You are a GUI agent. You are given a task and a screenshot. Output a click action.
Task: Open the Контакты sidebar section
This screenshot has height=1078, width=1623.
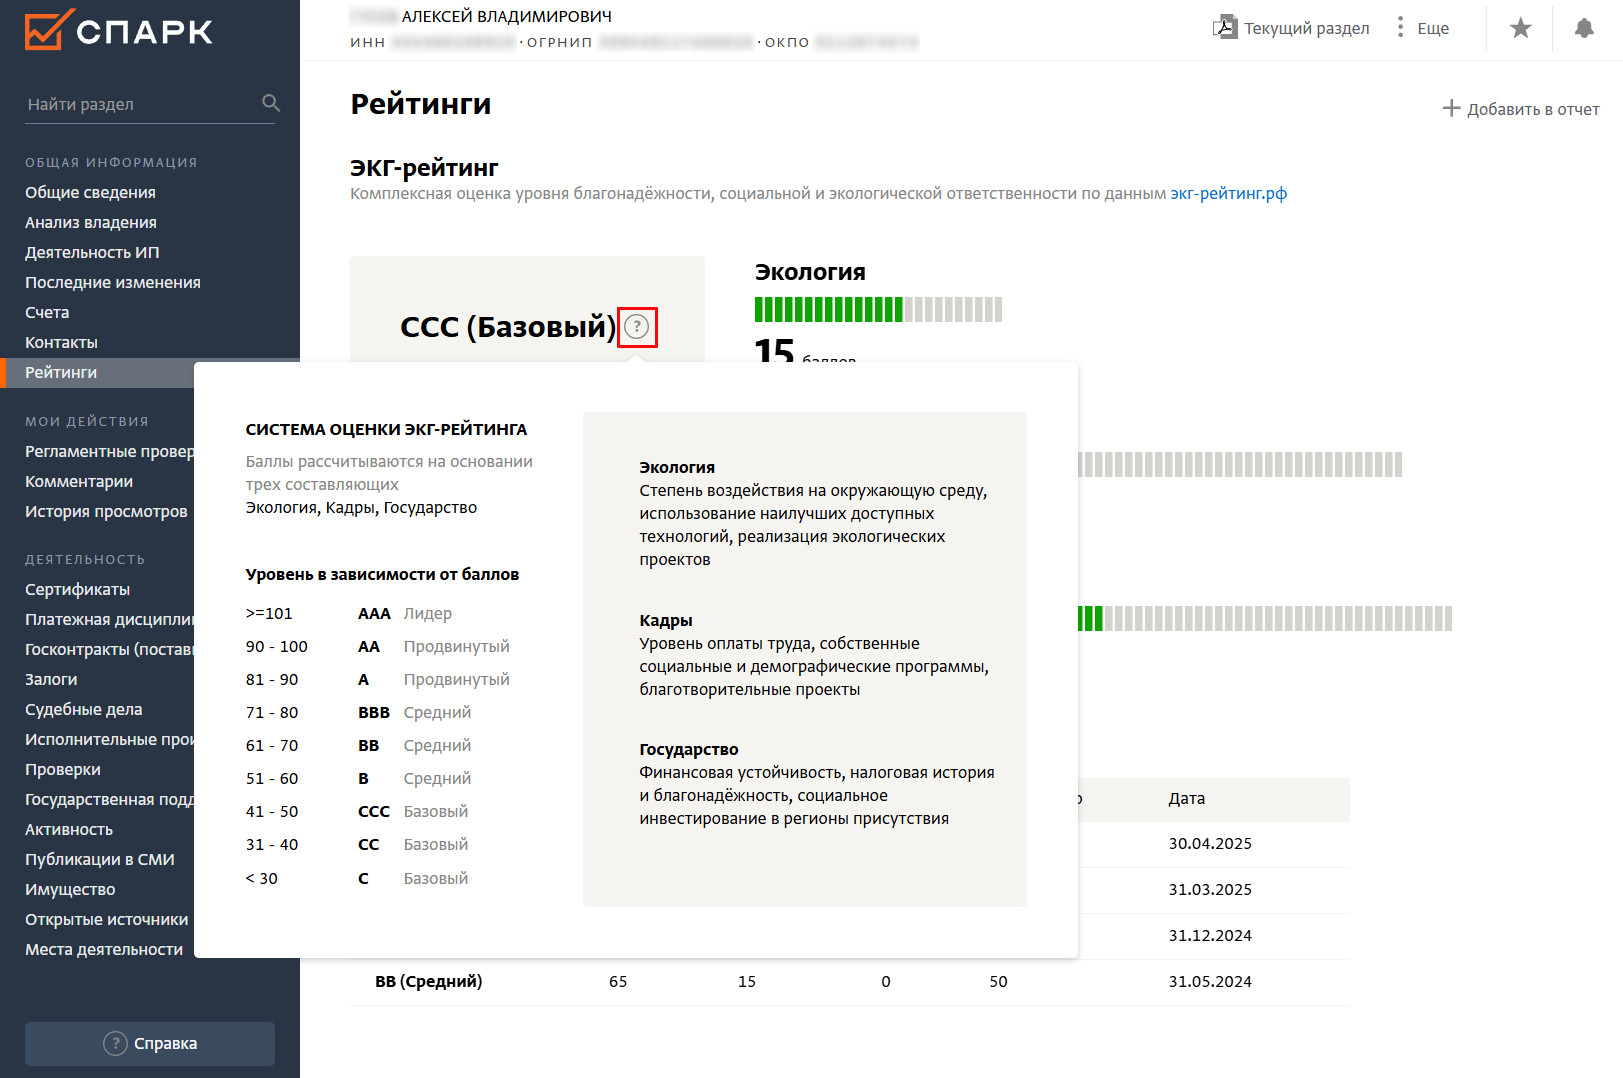coord(61,342)
